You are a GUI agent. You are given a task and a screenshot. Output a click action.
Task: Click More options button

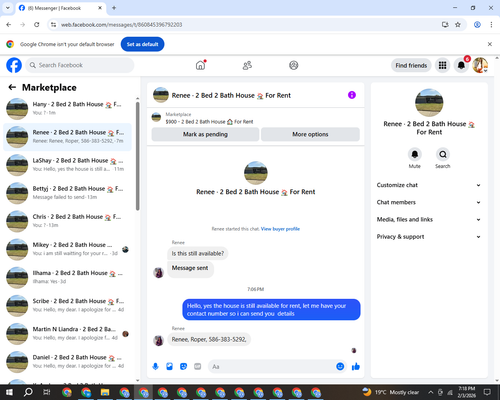coord(310,134)
